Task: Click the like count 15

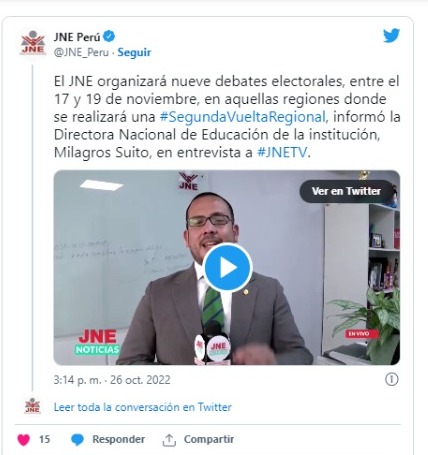Action: (44, 439)
